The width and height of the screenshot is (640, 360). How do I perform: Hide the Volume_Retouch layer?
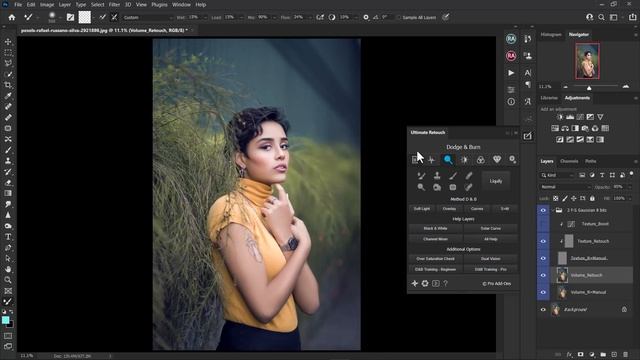point(543,275)
